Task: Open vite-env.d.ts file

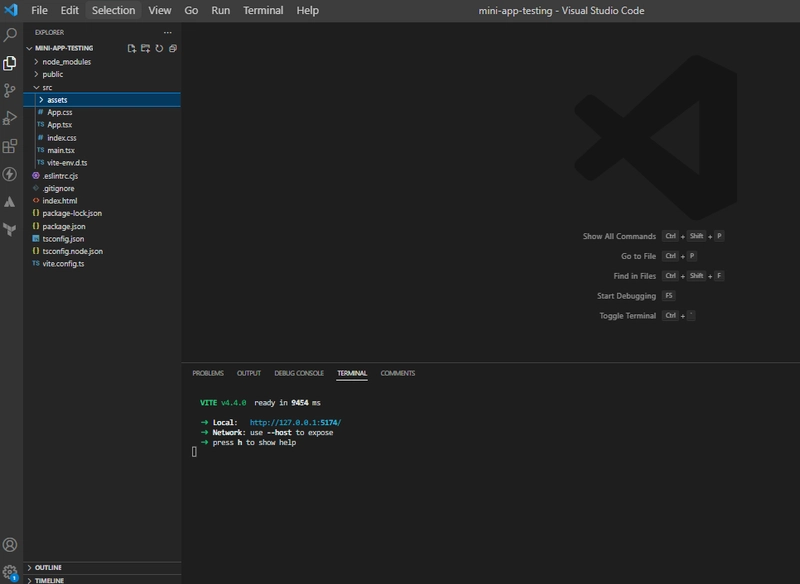Action: (102, 163)
